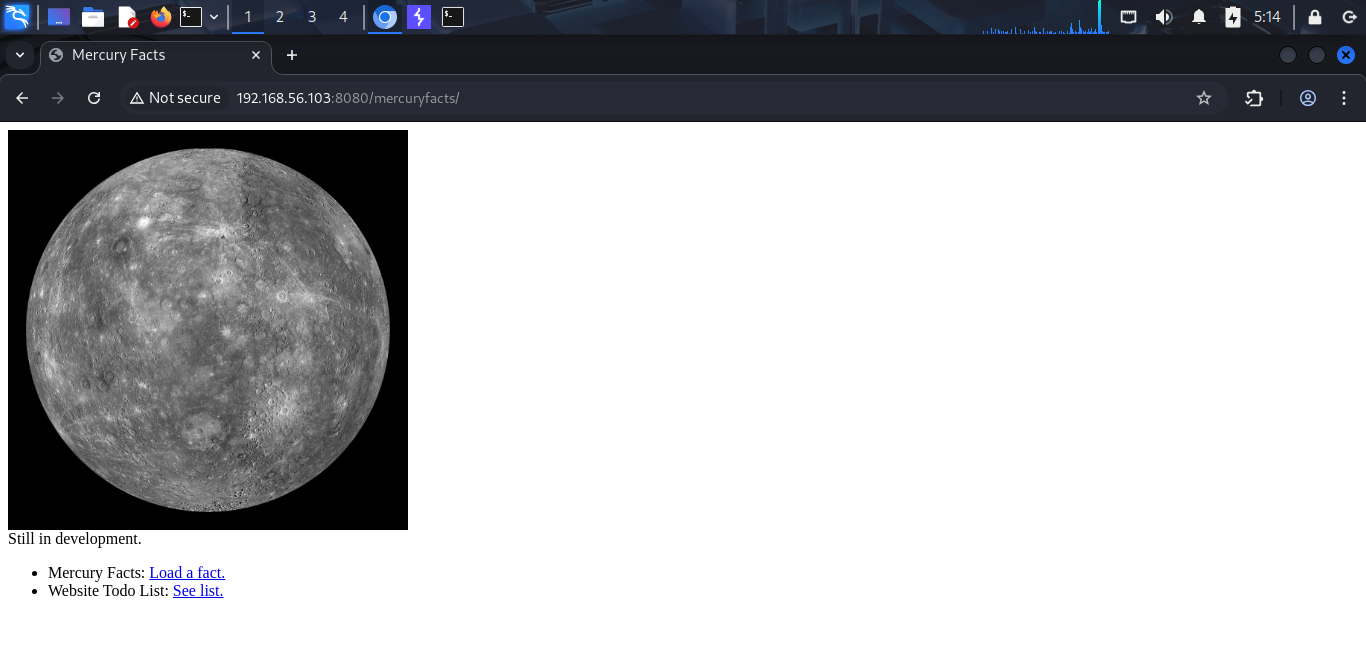1366x654 pixels.
Task: Launch Firefox from the taskbar
Action: 161,17
